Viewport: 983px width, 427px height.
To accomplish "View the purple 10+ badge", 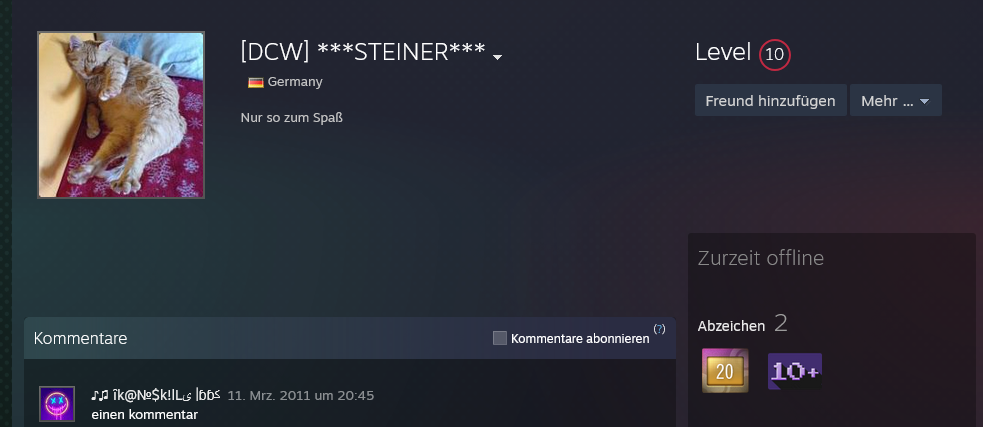I will 795,371.
